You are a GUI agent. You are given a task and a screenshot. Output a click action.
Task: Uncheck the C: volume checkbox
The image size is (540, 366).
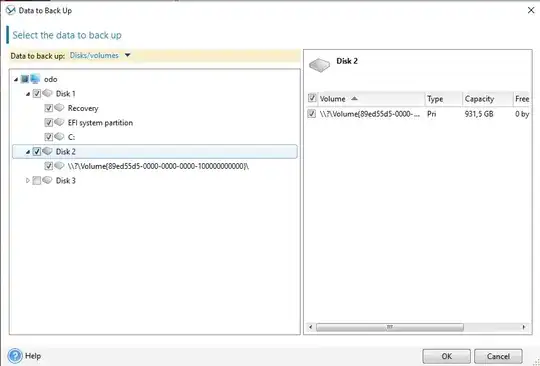click(x=49, y=137)
